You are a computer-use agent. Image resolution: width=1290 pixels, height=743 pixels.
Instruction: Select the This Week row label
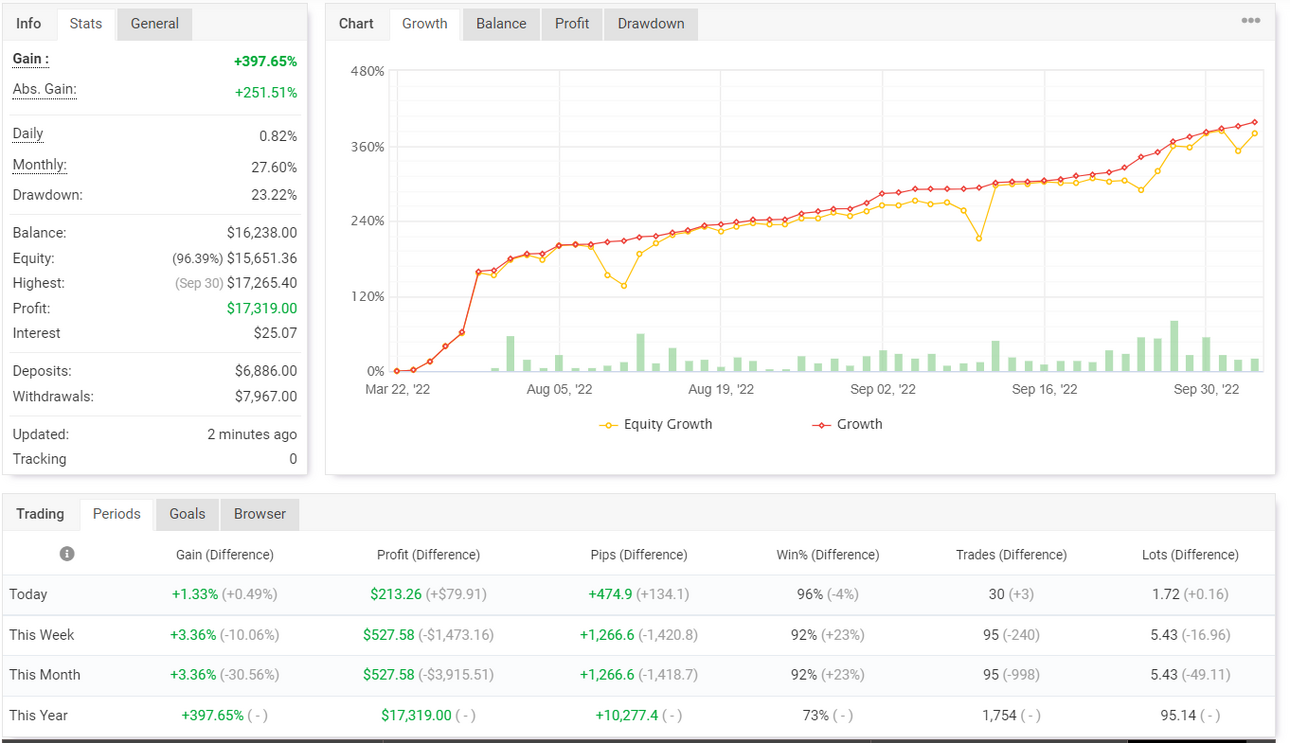tap(42, 635)
